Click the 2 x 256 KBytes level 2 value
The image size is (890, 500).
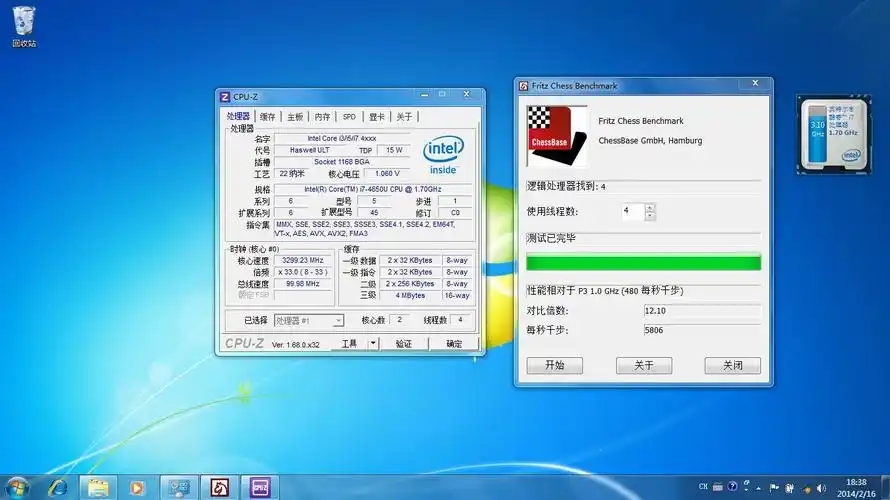[410, 284]
